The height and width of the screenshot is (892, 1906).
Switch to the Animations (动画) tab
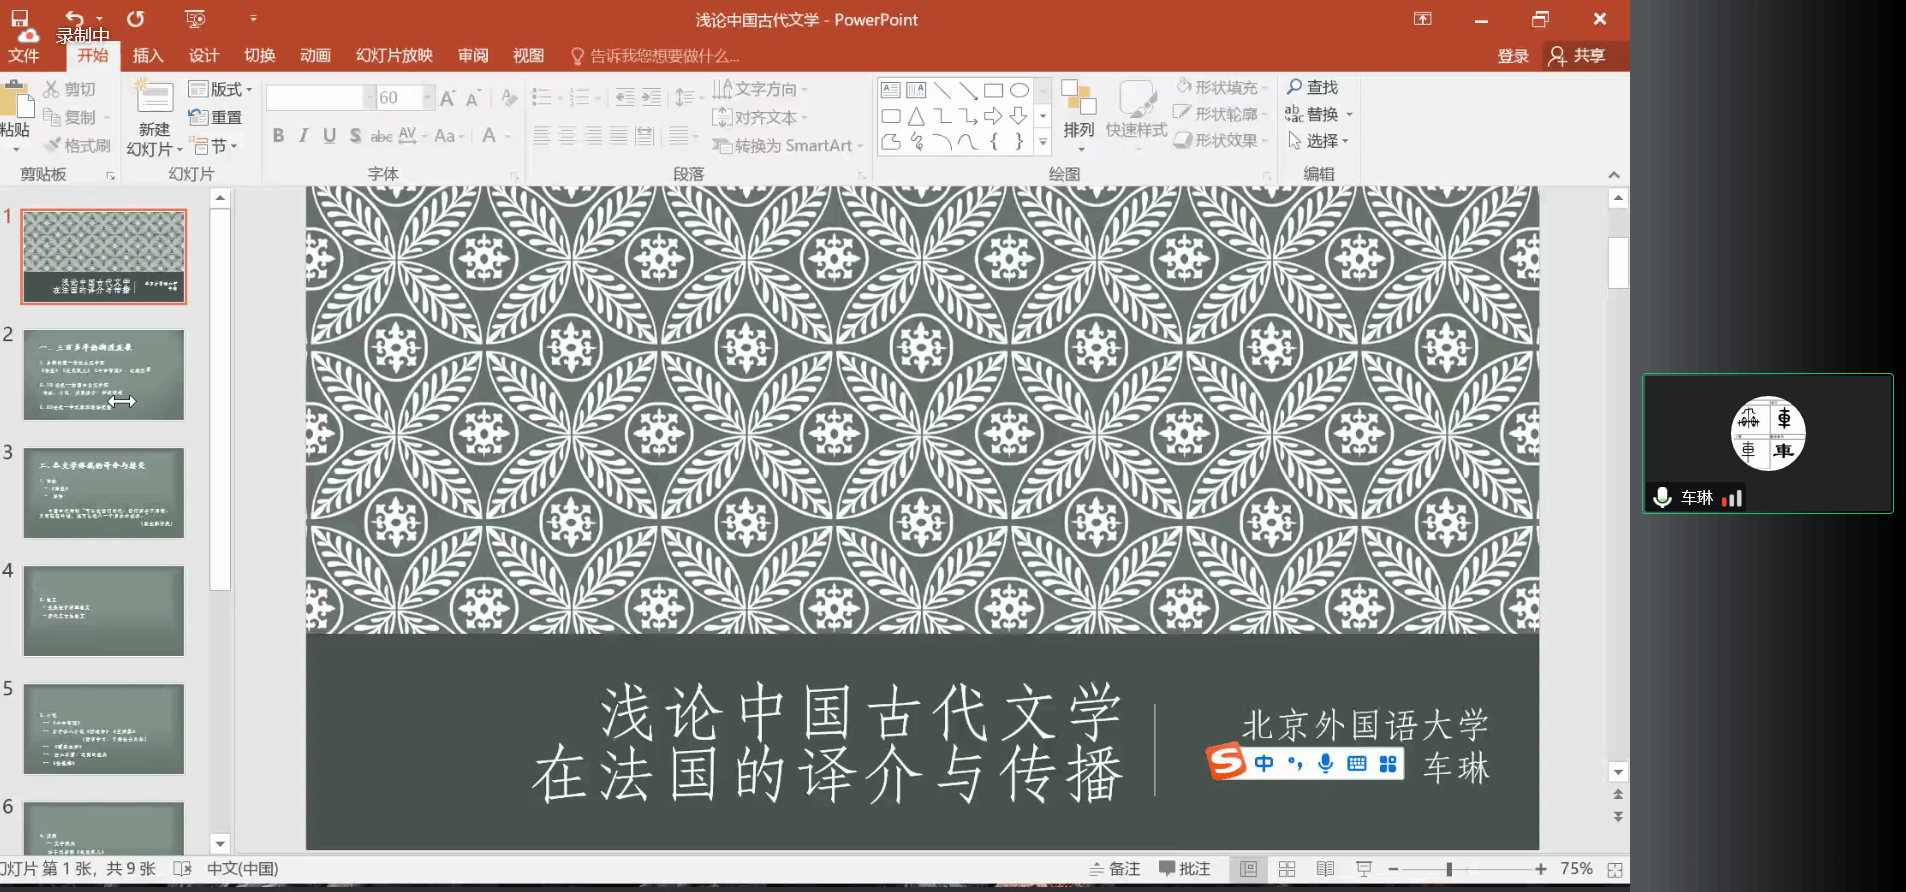tap(315, 55)
